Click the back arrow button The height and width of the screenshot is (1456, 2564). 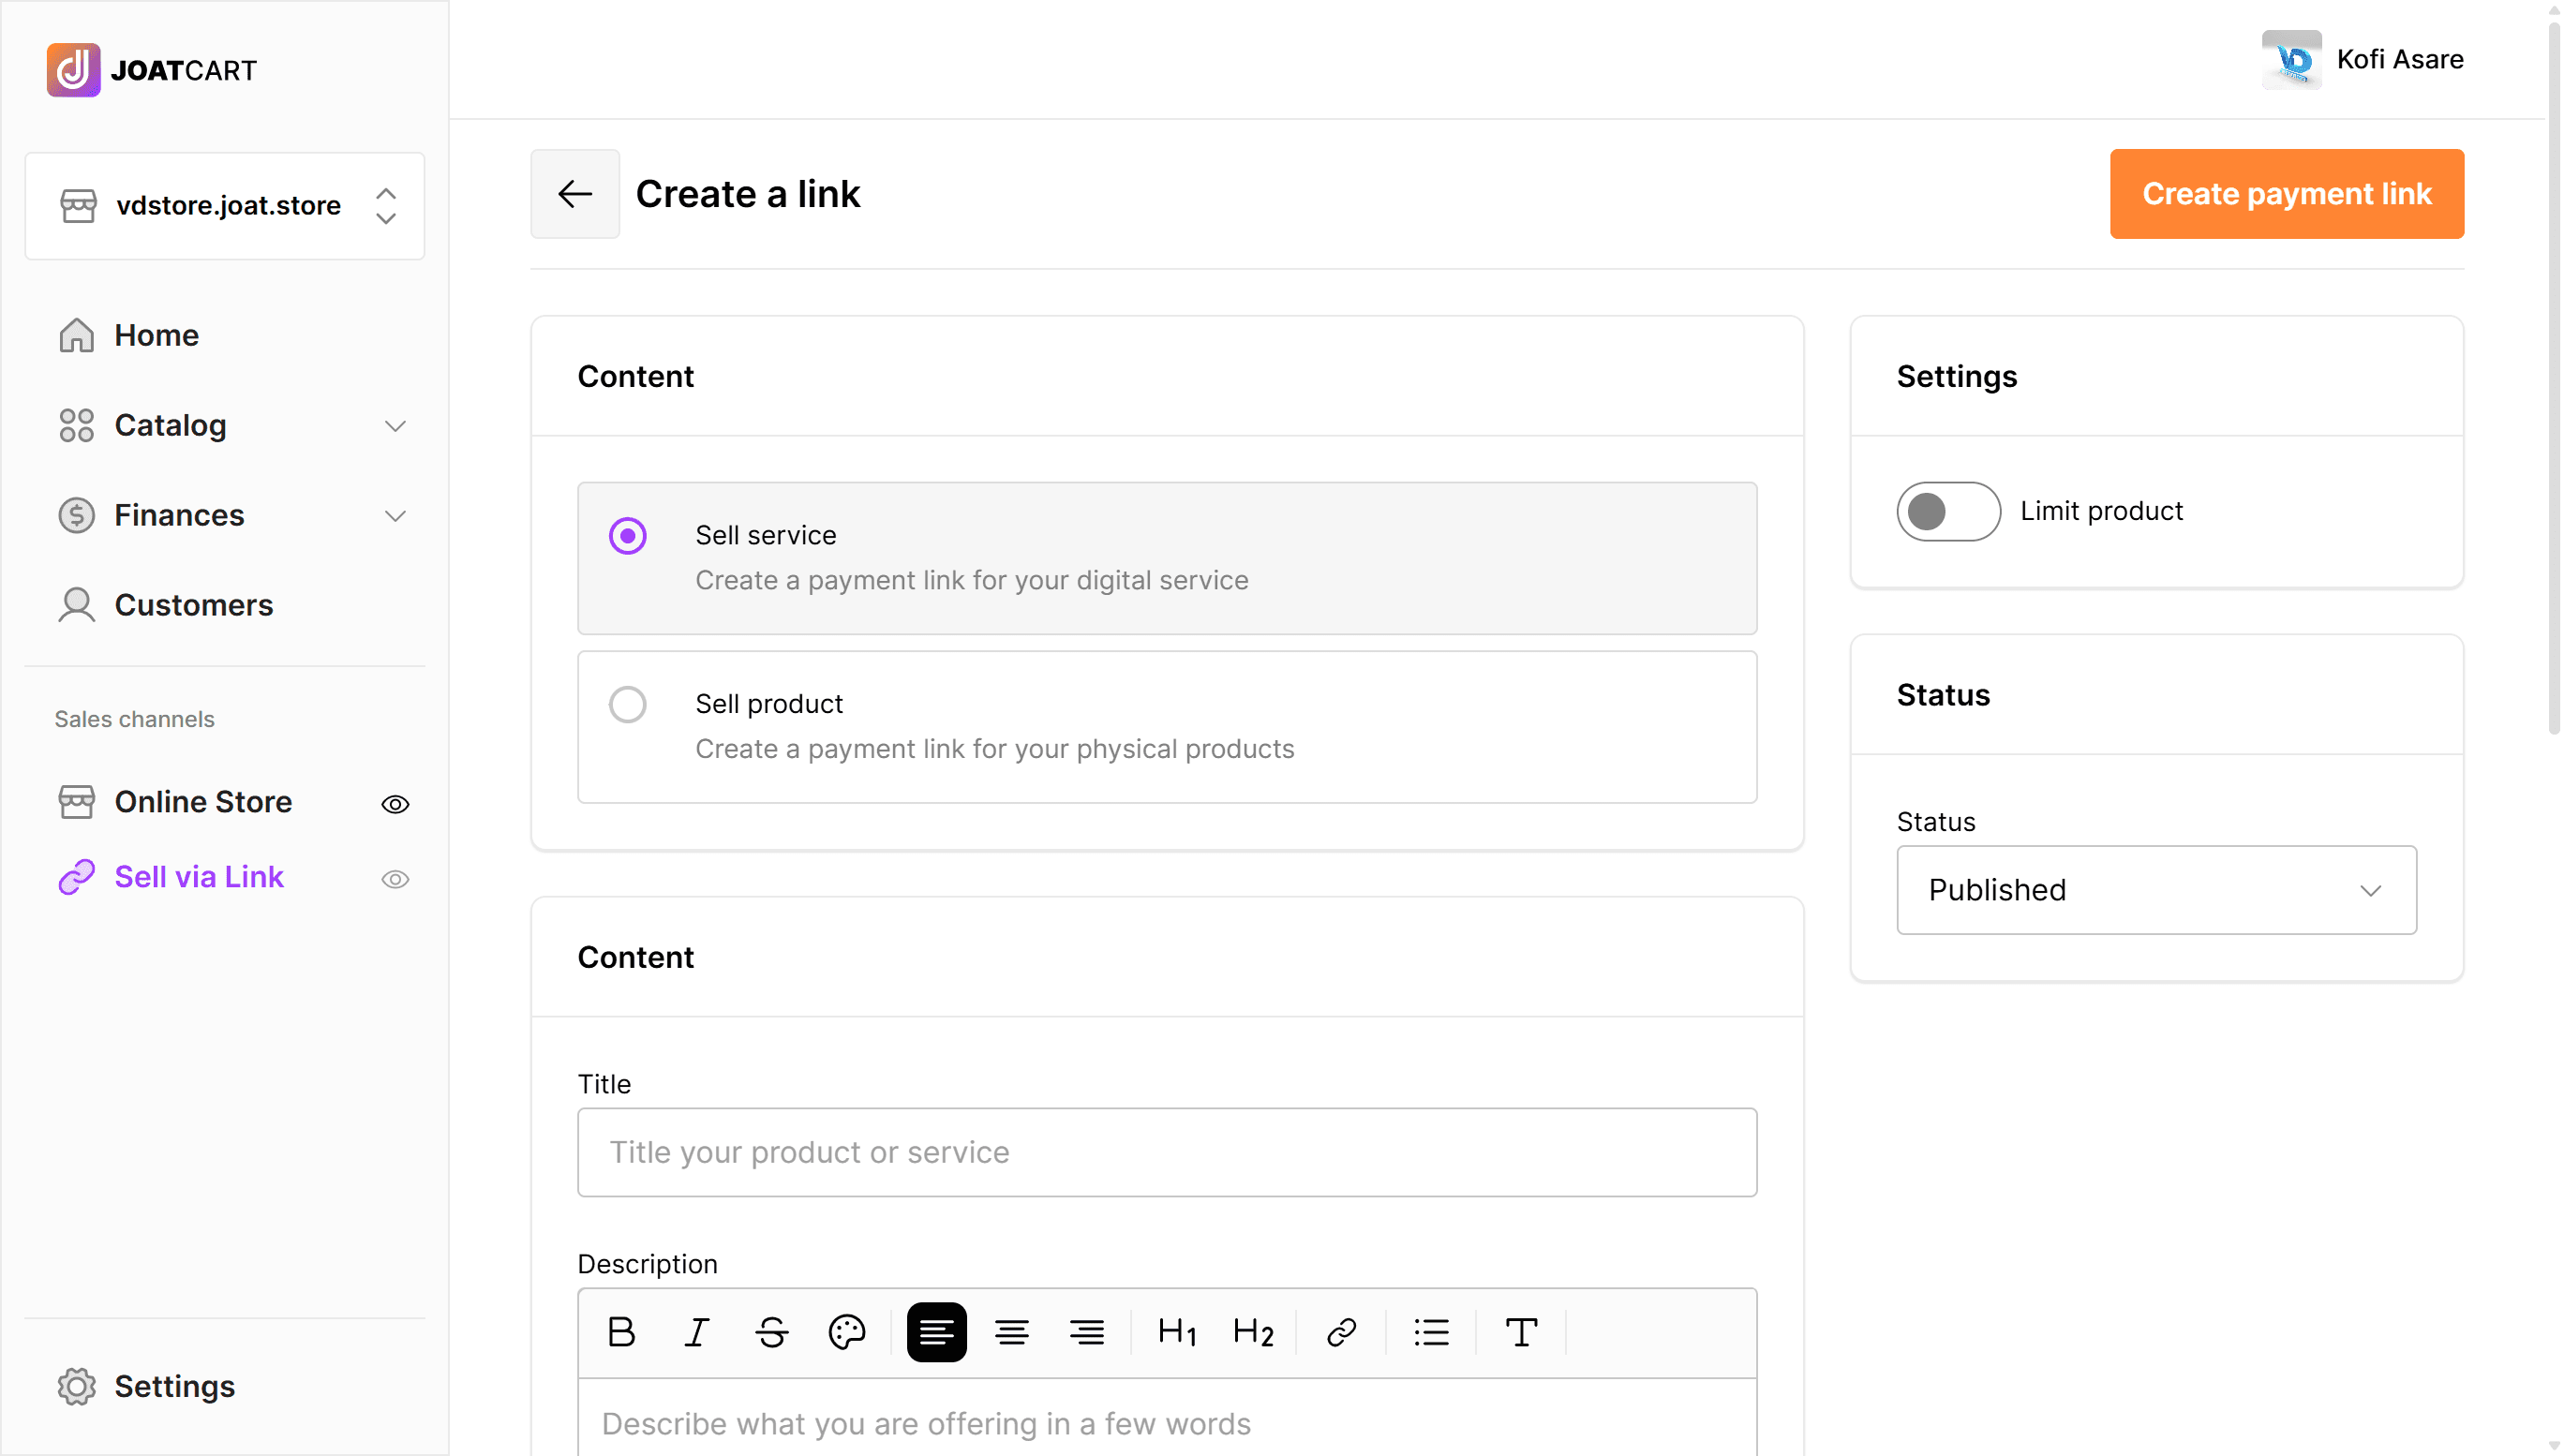[x=575, y=194]
